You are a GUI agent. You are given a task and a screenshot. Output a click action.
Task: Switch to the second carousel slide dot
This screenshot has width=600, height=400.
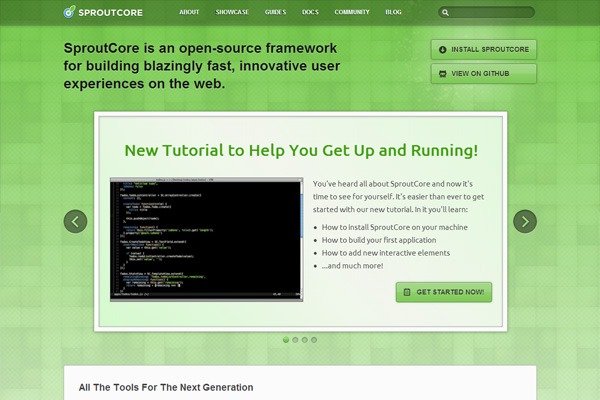pyautogui.click(x=295, y=340)
